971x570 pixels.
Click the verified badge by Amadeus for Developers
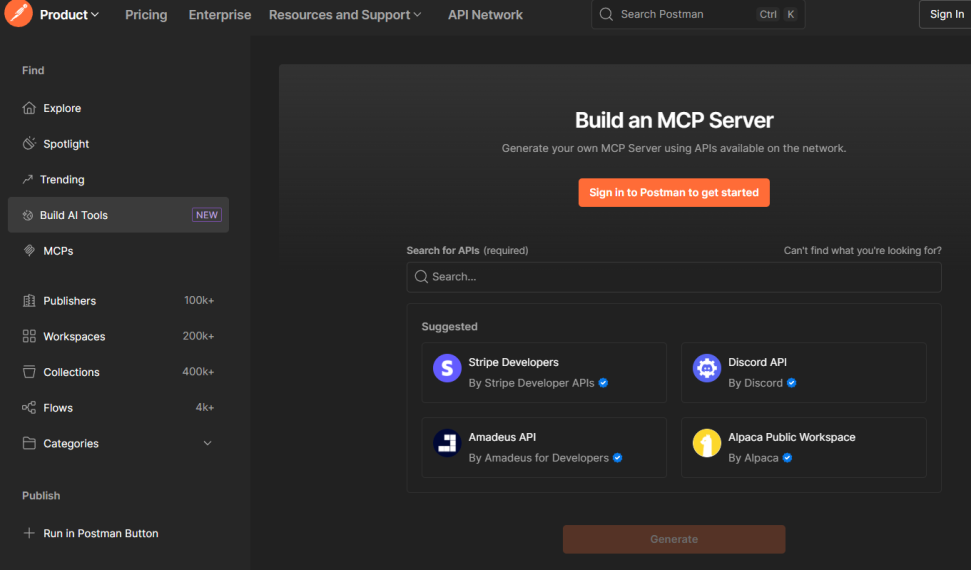(617, 458)
